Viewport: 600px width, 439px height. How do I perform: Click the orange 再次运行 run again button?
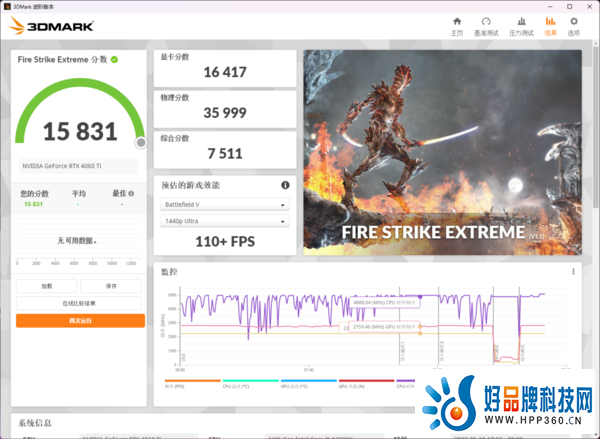80,321
